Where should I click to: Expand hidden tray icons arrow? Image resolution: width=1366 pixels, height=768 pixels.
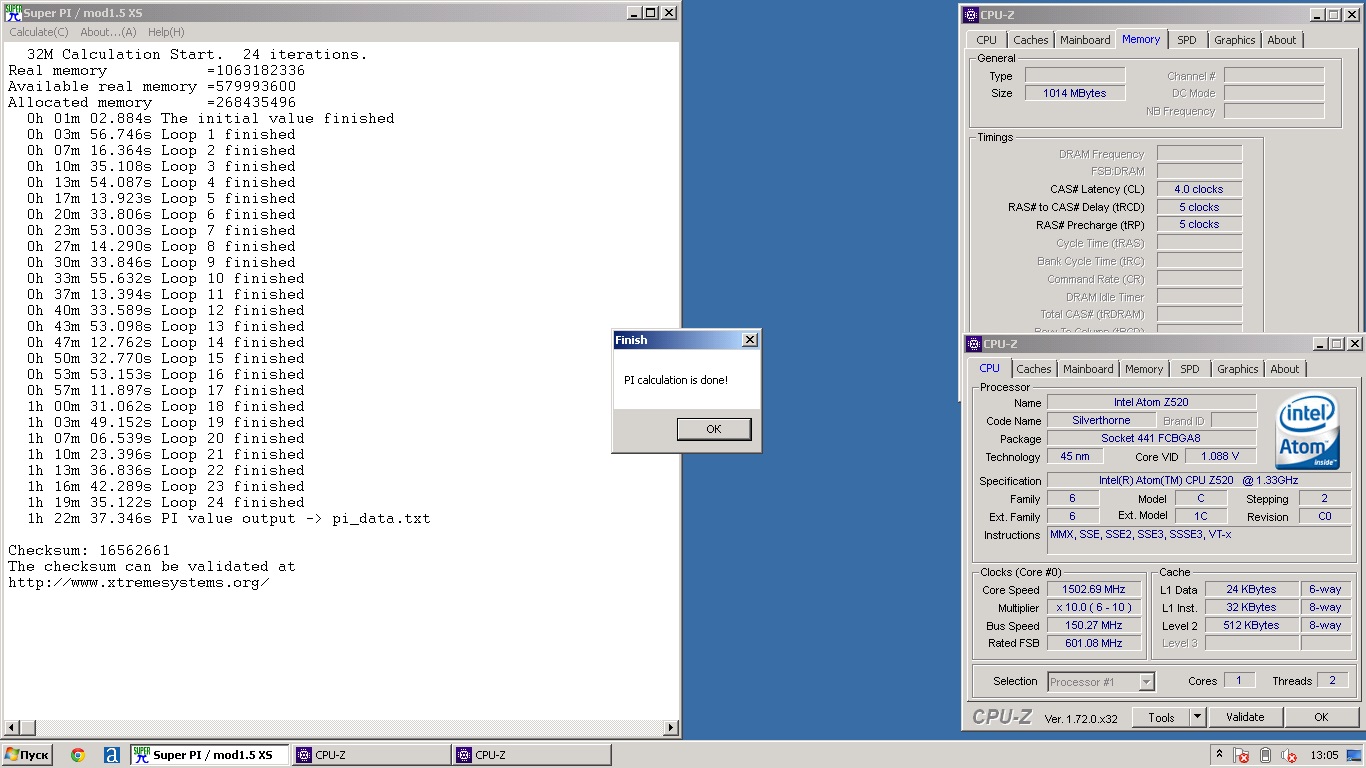coord(1219,755)
